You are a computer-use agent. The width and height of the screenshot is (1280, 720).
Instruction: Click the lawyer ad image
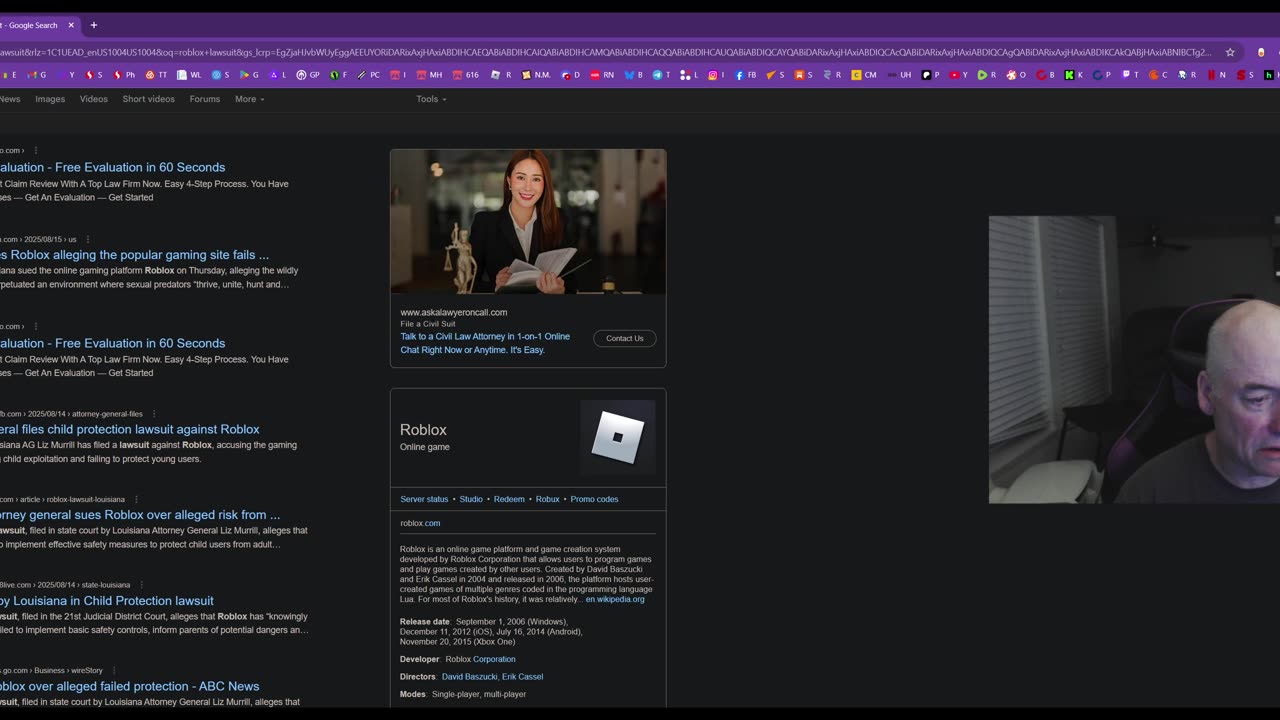[x=528, y=222]
